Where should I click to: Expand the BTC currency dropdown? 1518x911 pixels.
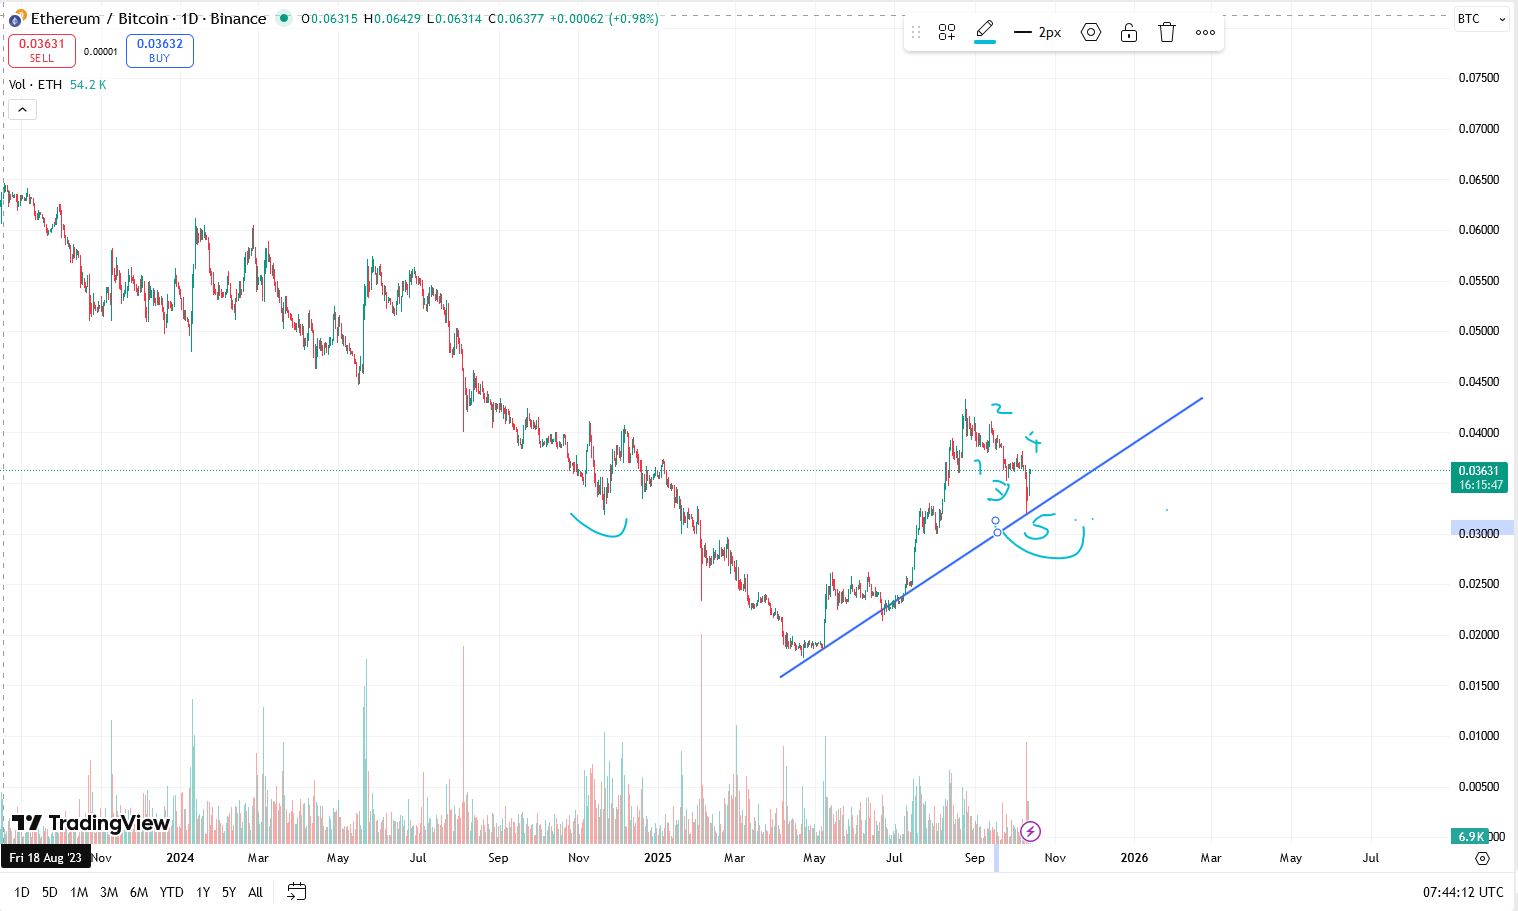[x=1479, y=19]
